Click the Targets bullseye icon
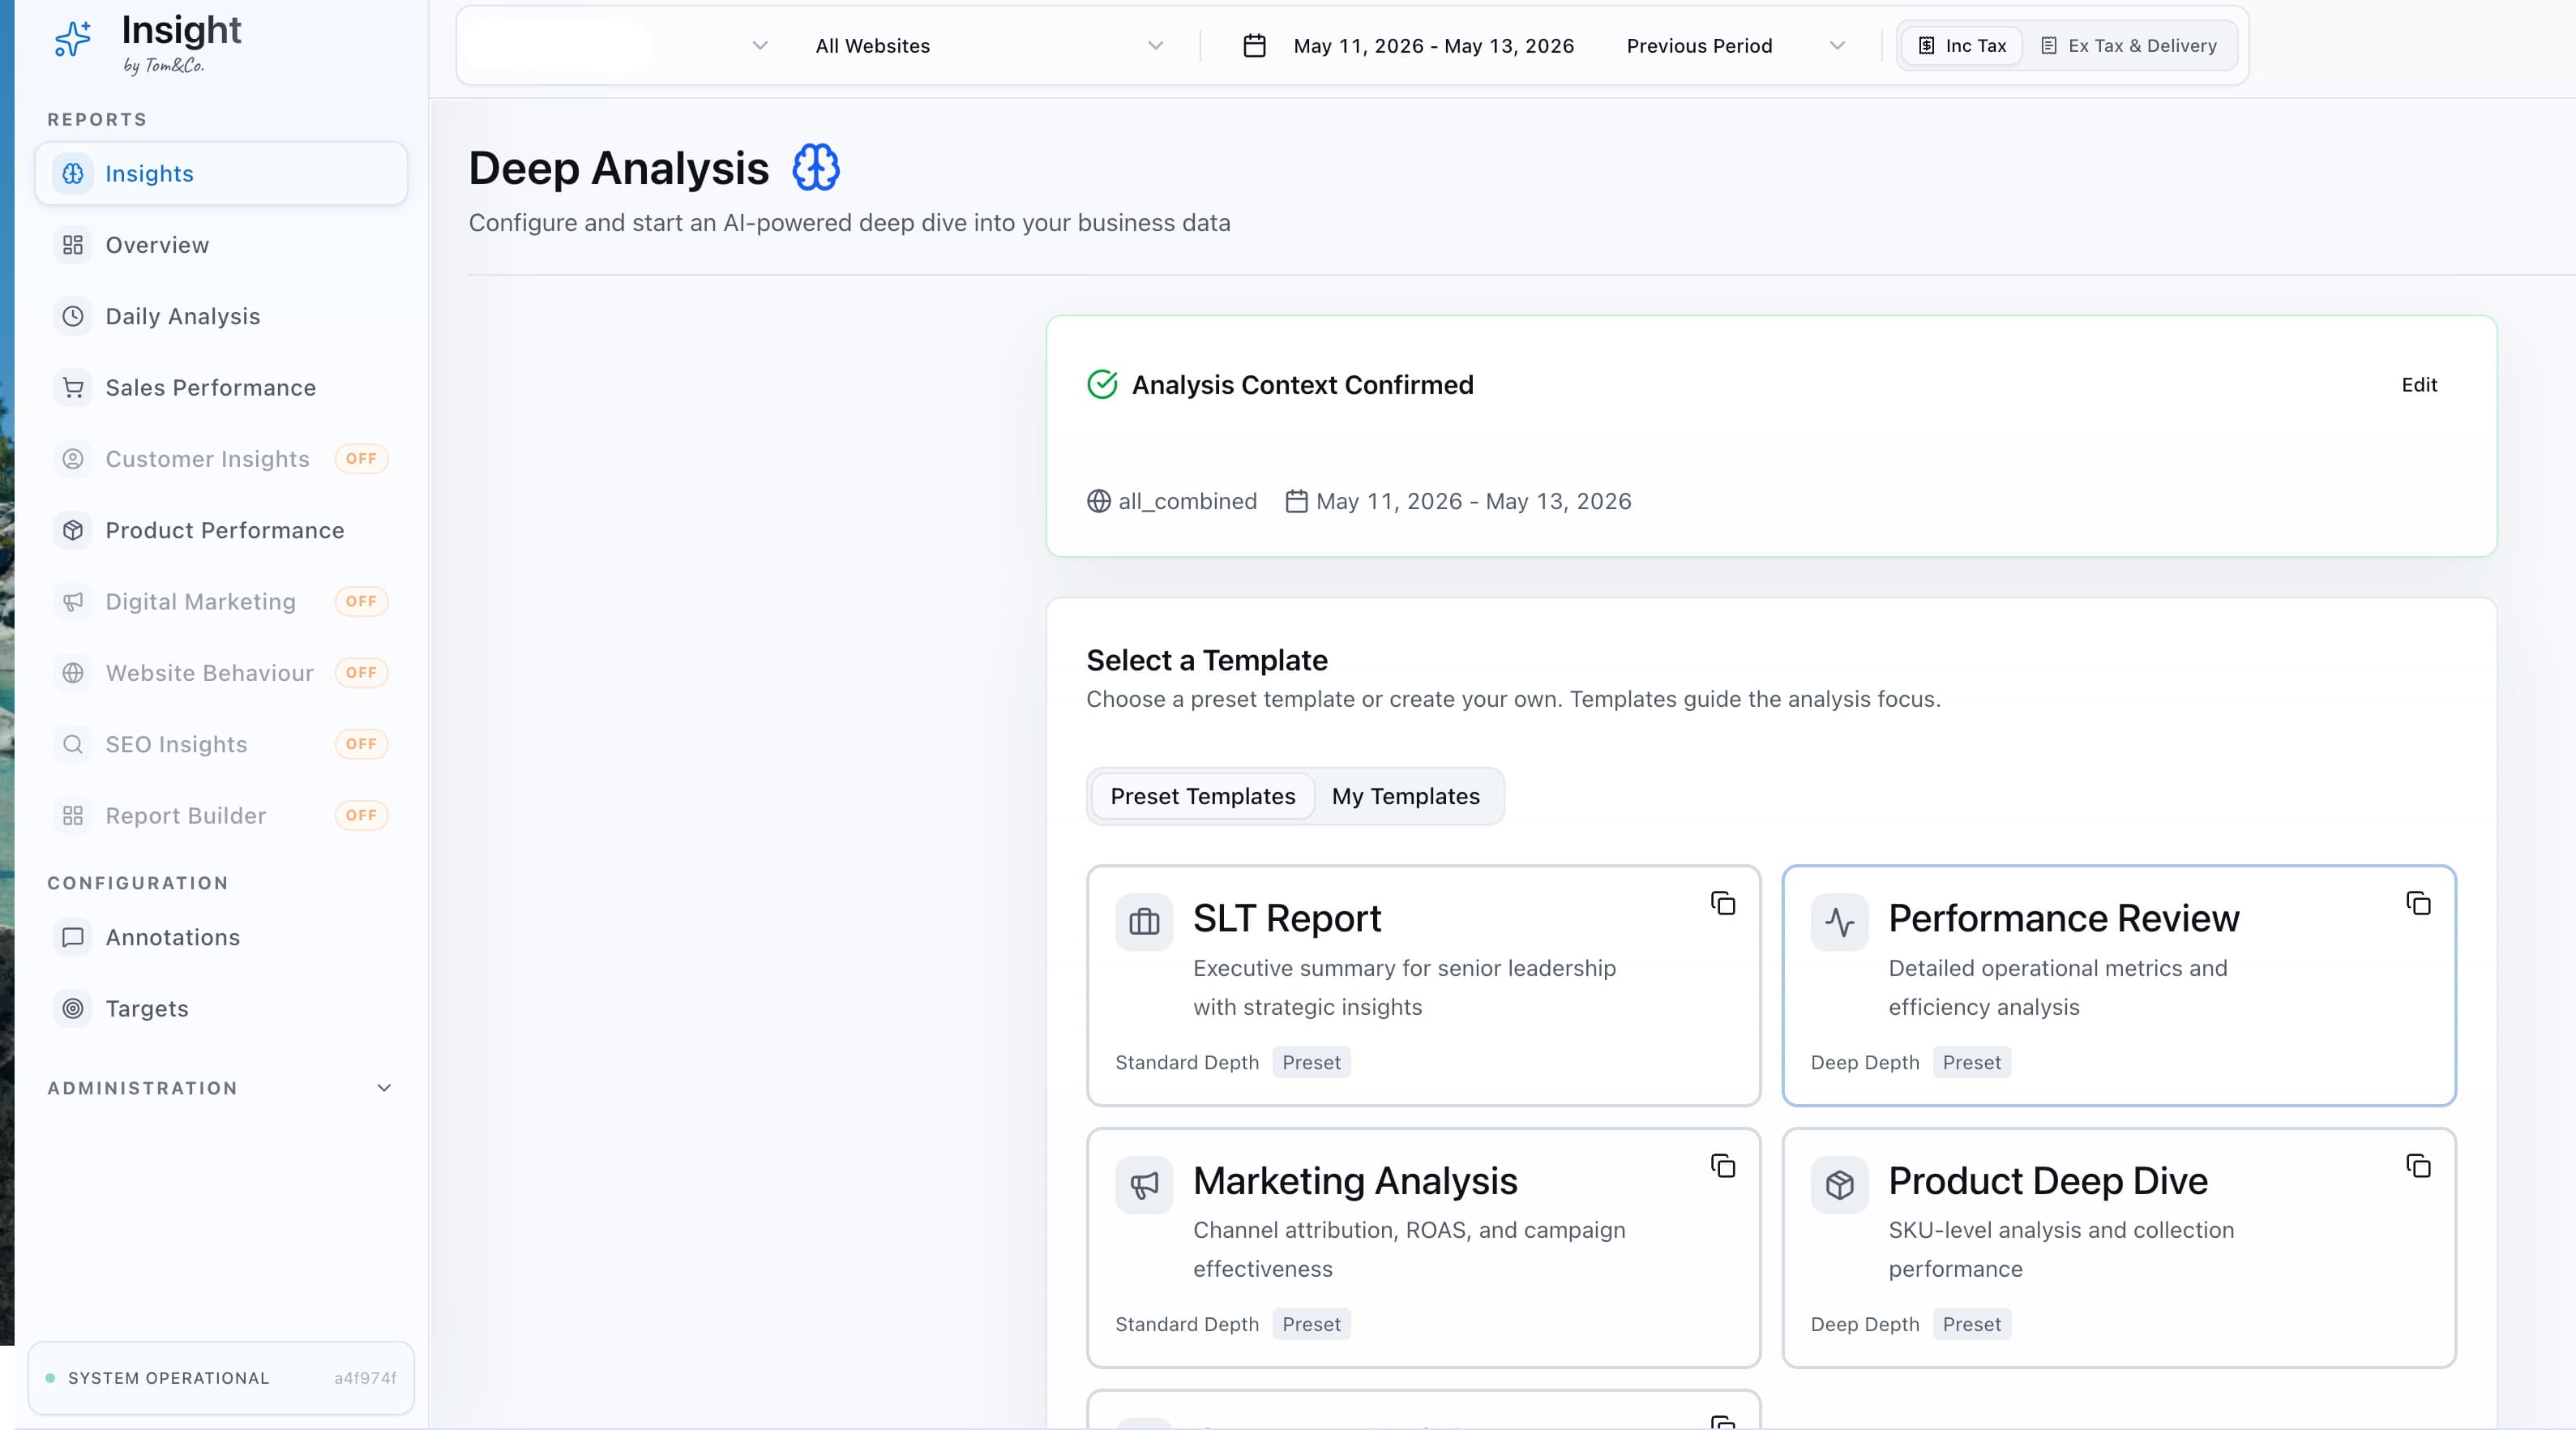 point(73,1009)
